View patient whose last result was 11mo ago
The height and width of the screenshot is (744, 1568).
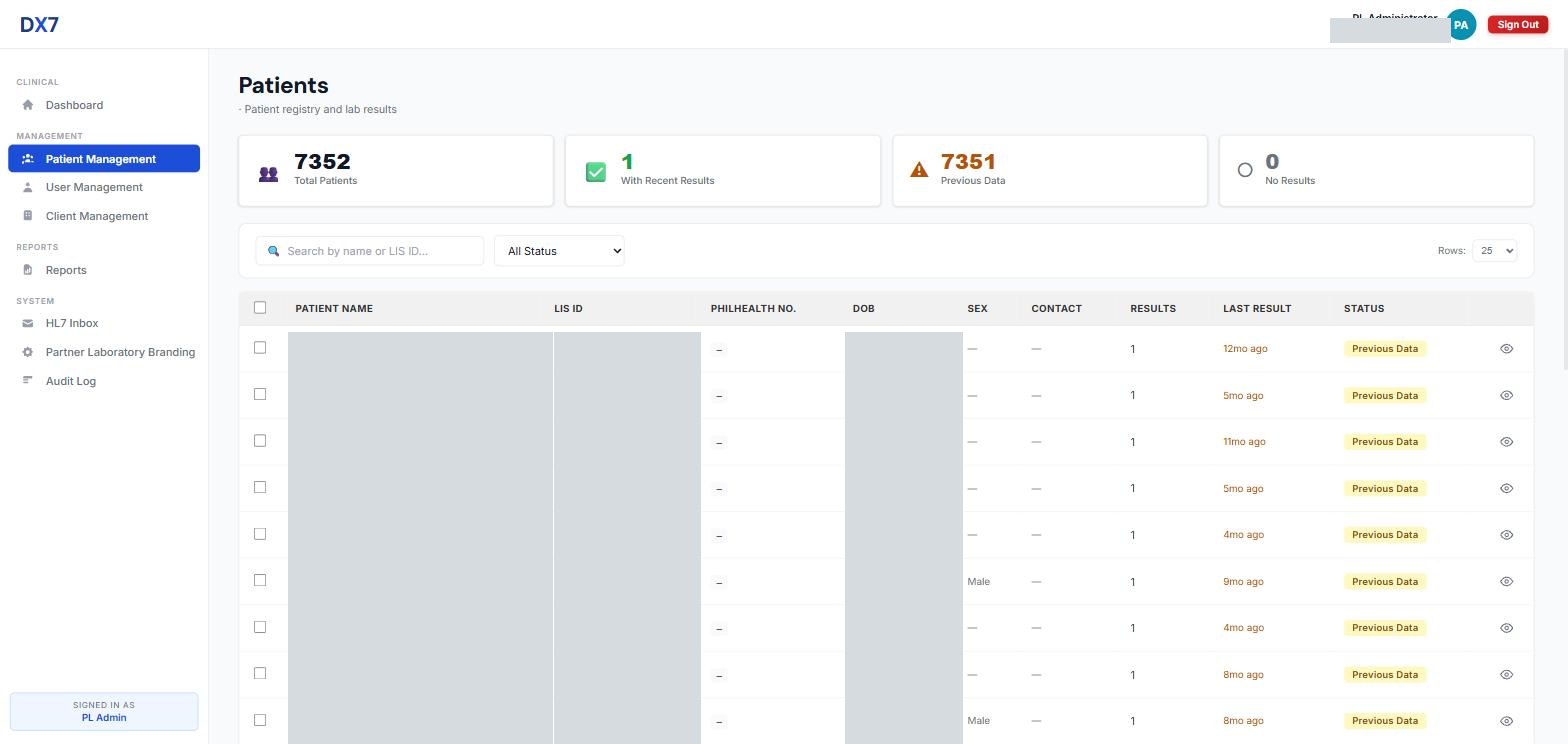point(1506,442)
